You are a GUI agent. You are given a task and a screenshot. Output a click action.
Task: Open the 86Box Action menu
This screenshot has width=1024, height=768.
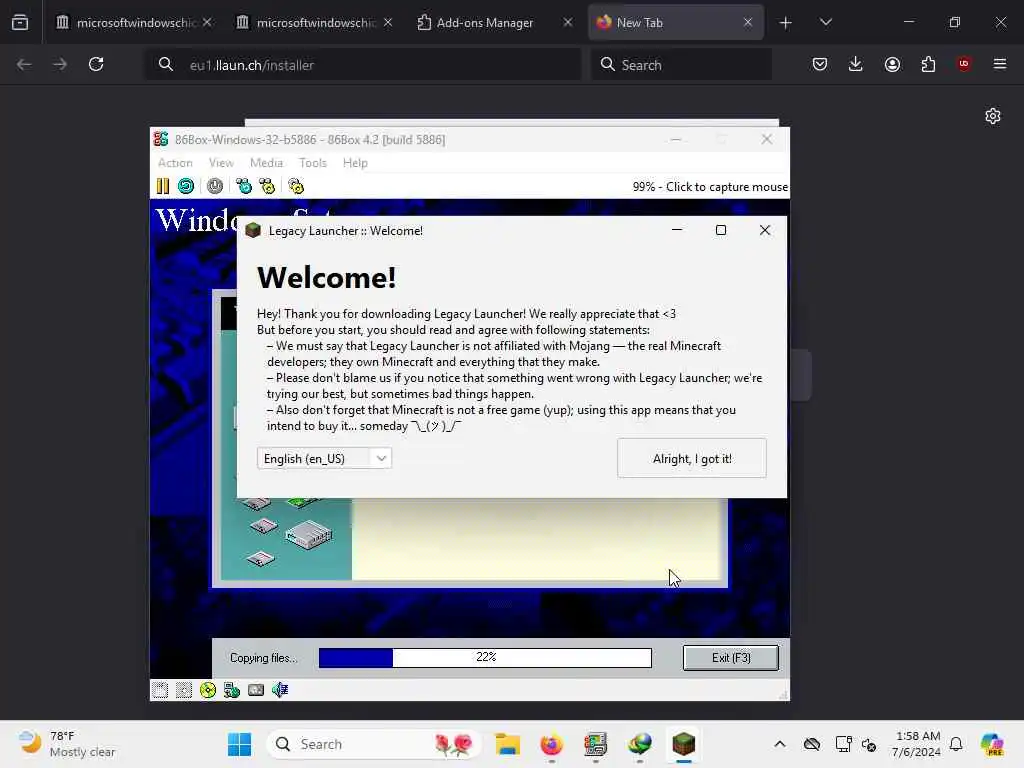(175, 163)
